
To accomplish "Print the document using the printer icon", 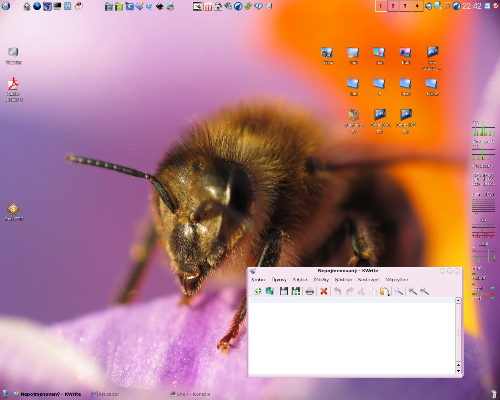I will point(310,291).
